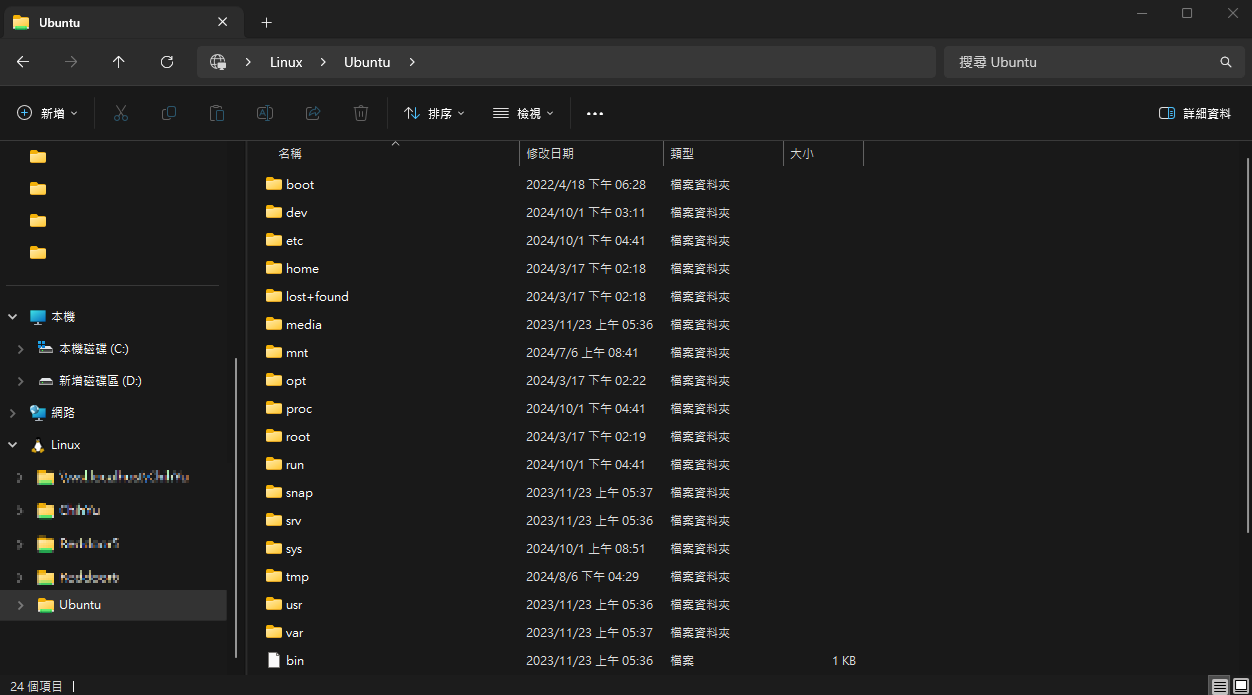Select 本機磁碟 (C:) in the sidebar
Viewport: 1252px width, 695px height.
pos(94,349)
